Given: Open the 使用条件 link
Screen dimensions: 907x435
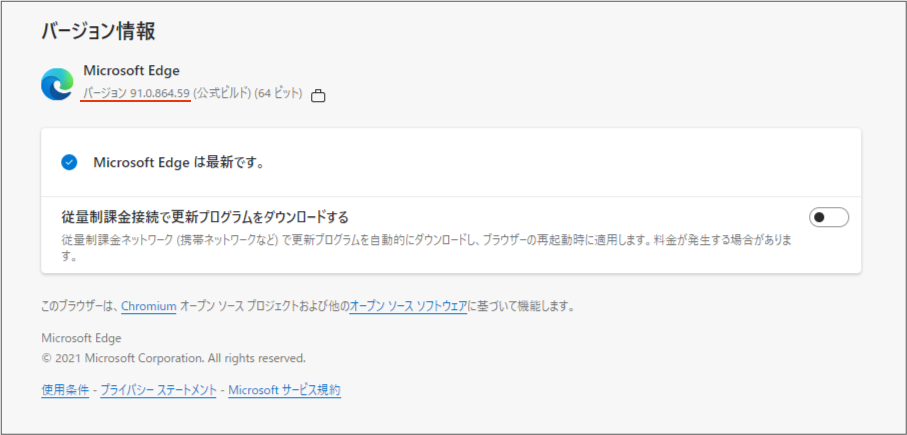Looking at the screenshot, I should tap(65, 390).
